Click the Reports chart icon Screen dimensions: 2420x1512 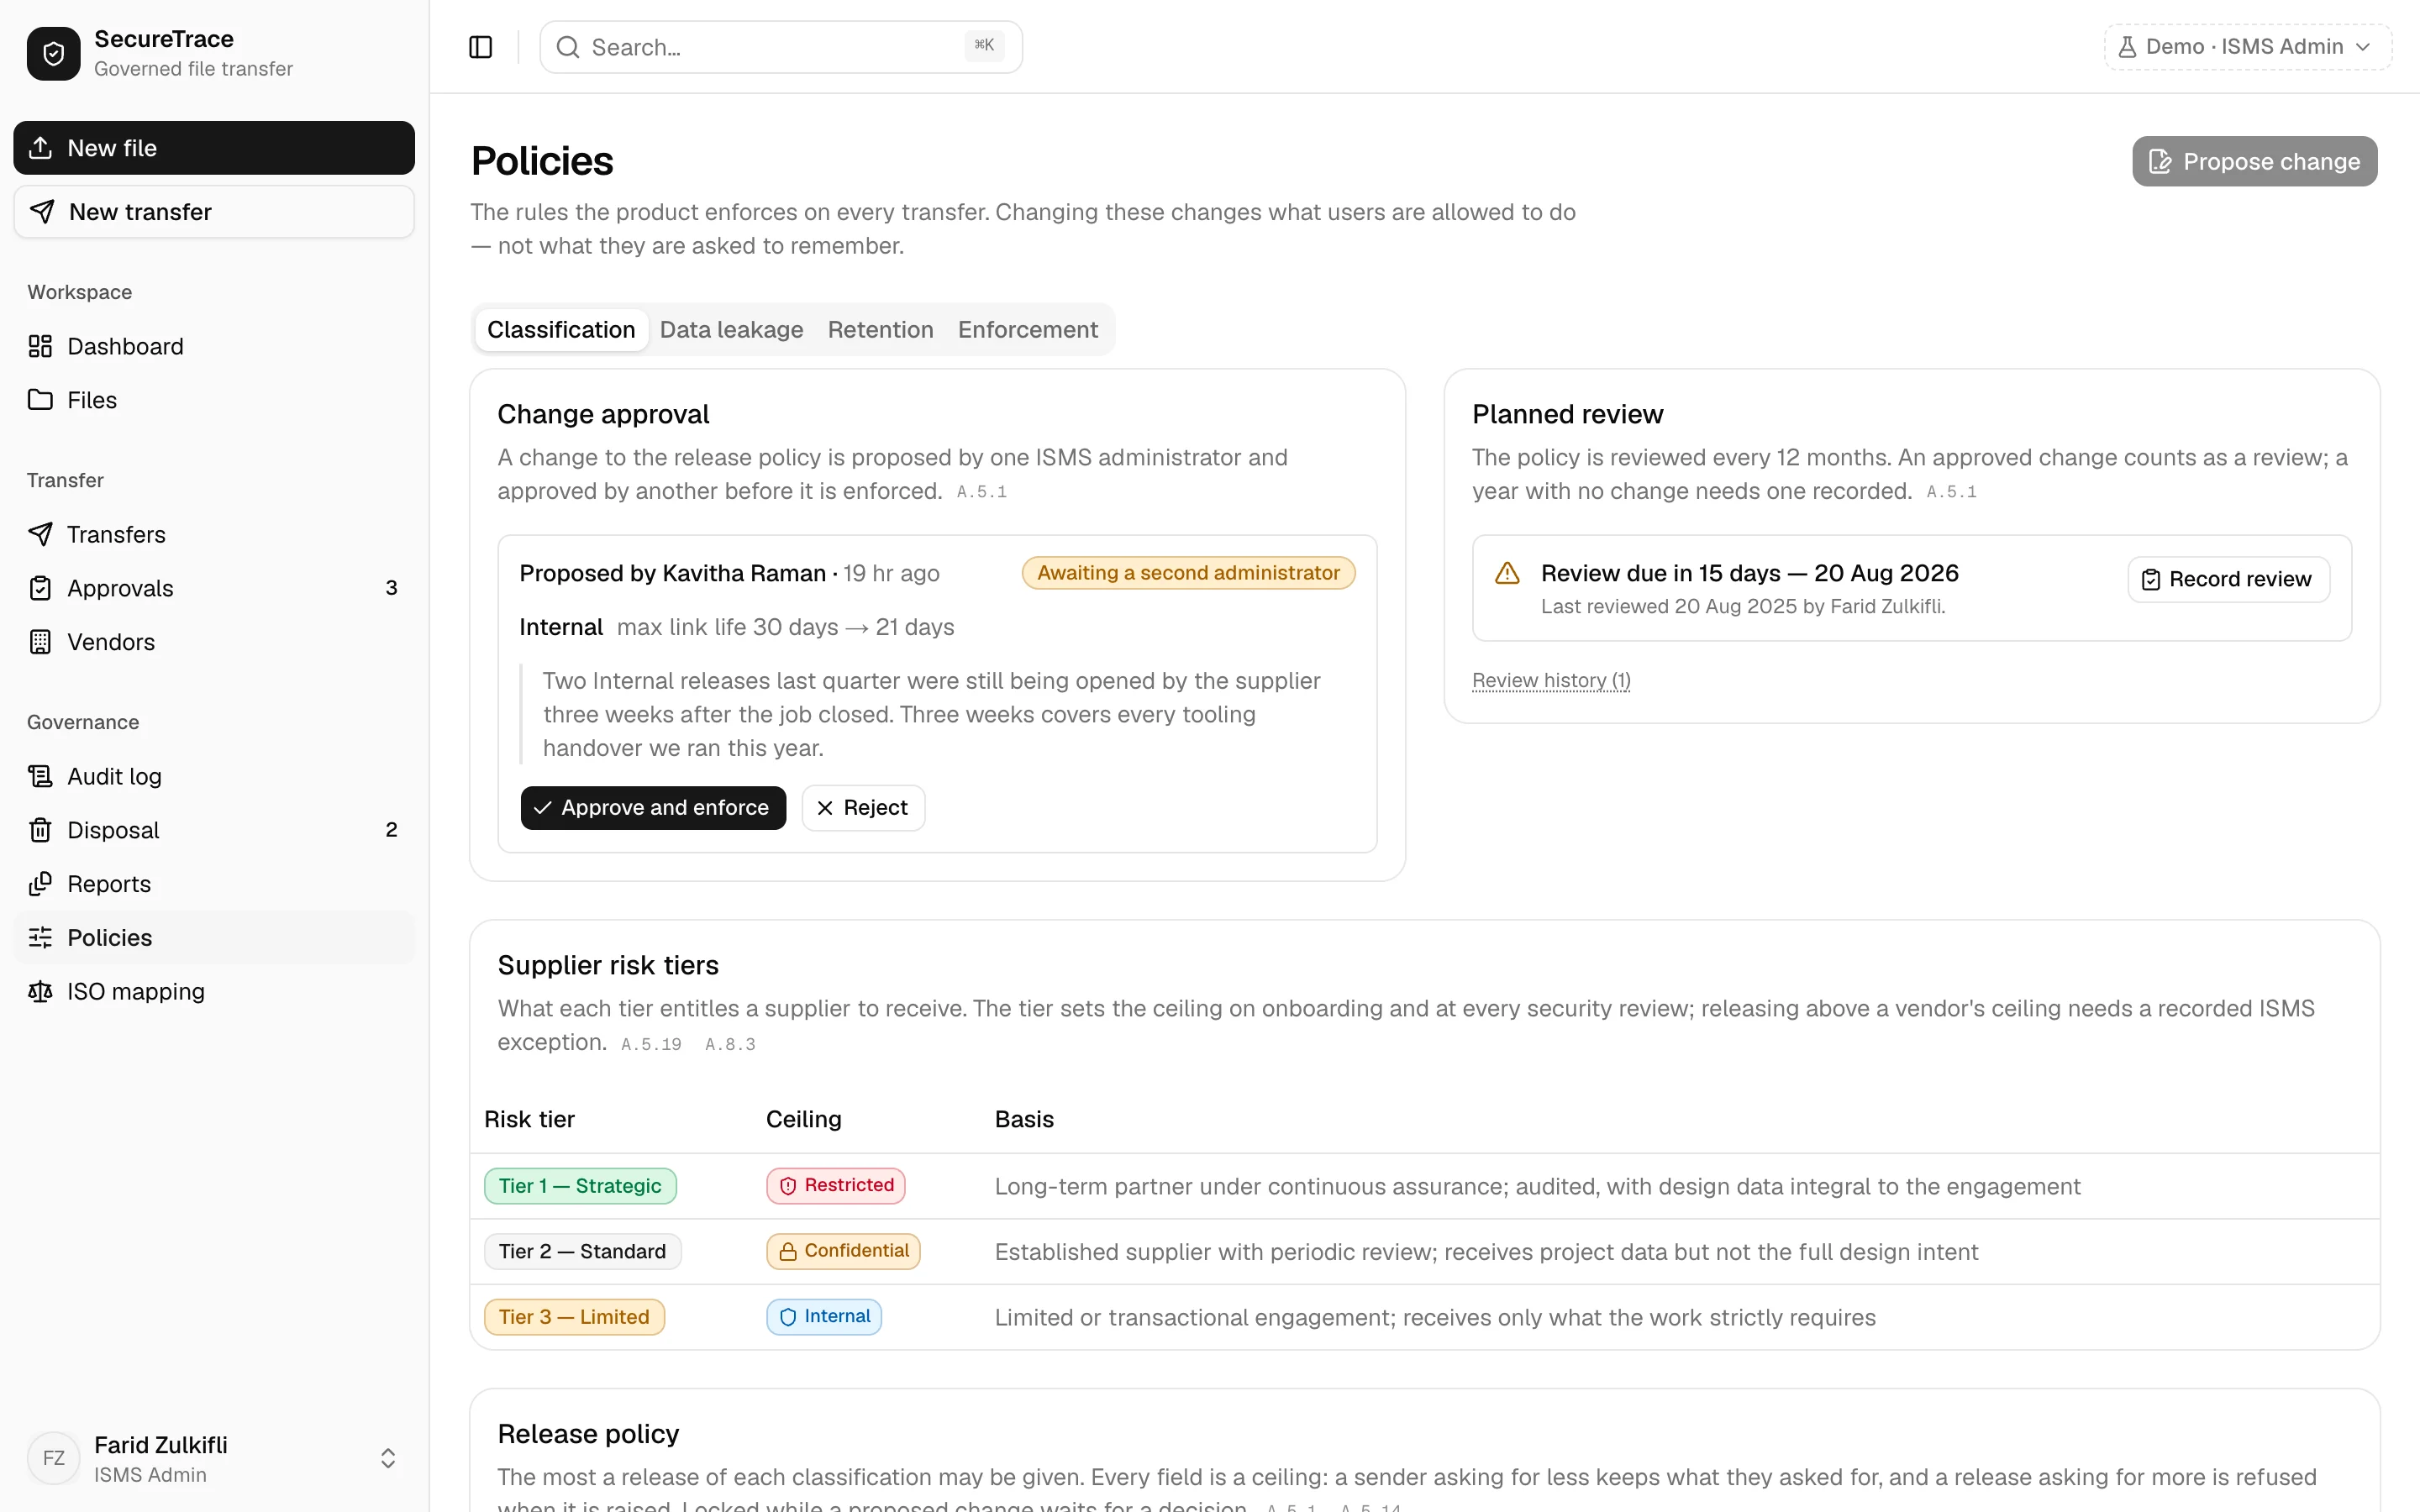coord(40,884)
